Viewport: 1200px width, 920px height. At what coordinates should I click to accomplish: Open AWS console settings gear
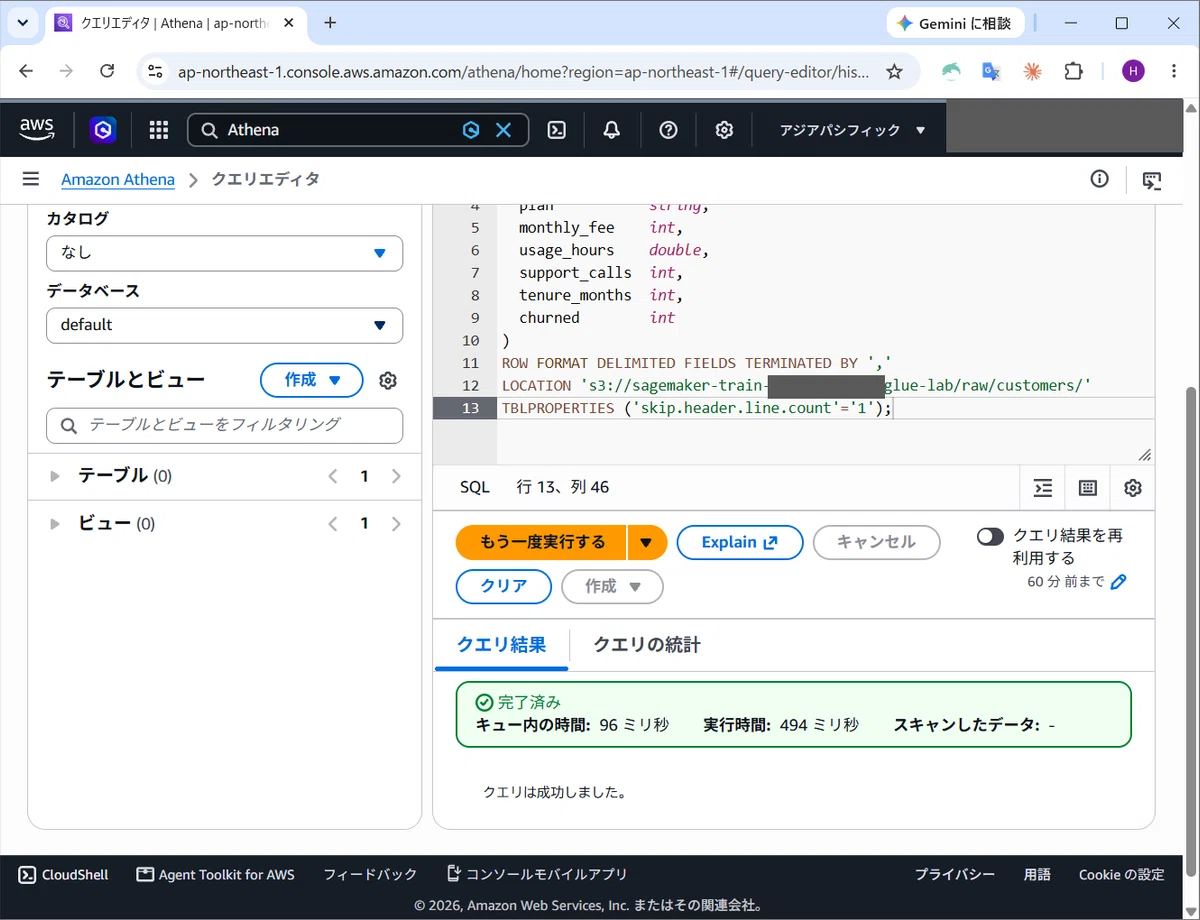point(725,130)
